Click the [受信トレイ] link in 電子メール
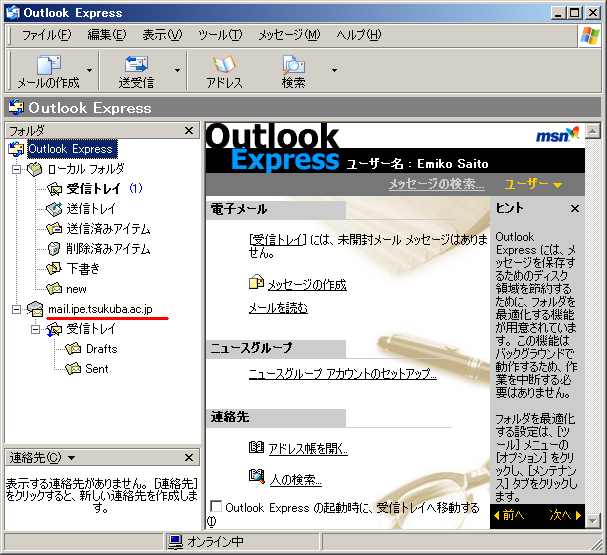607x555 pixels. point(278,240)
